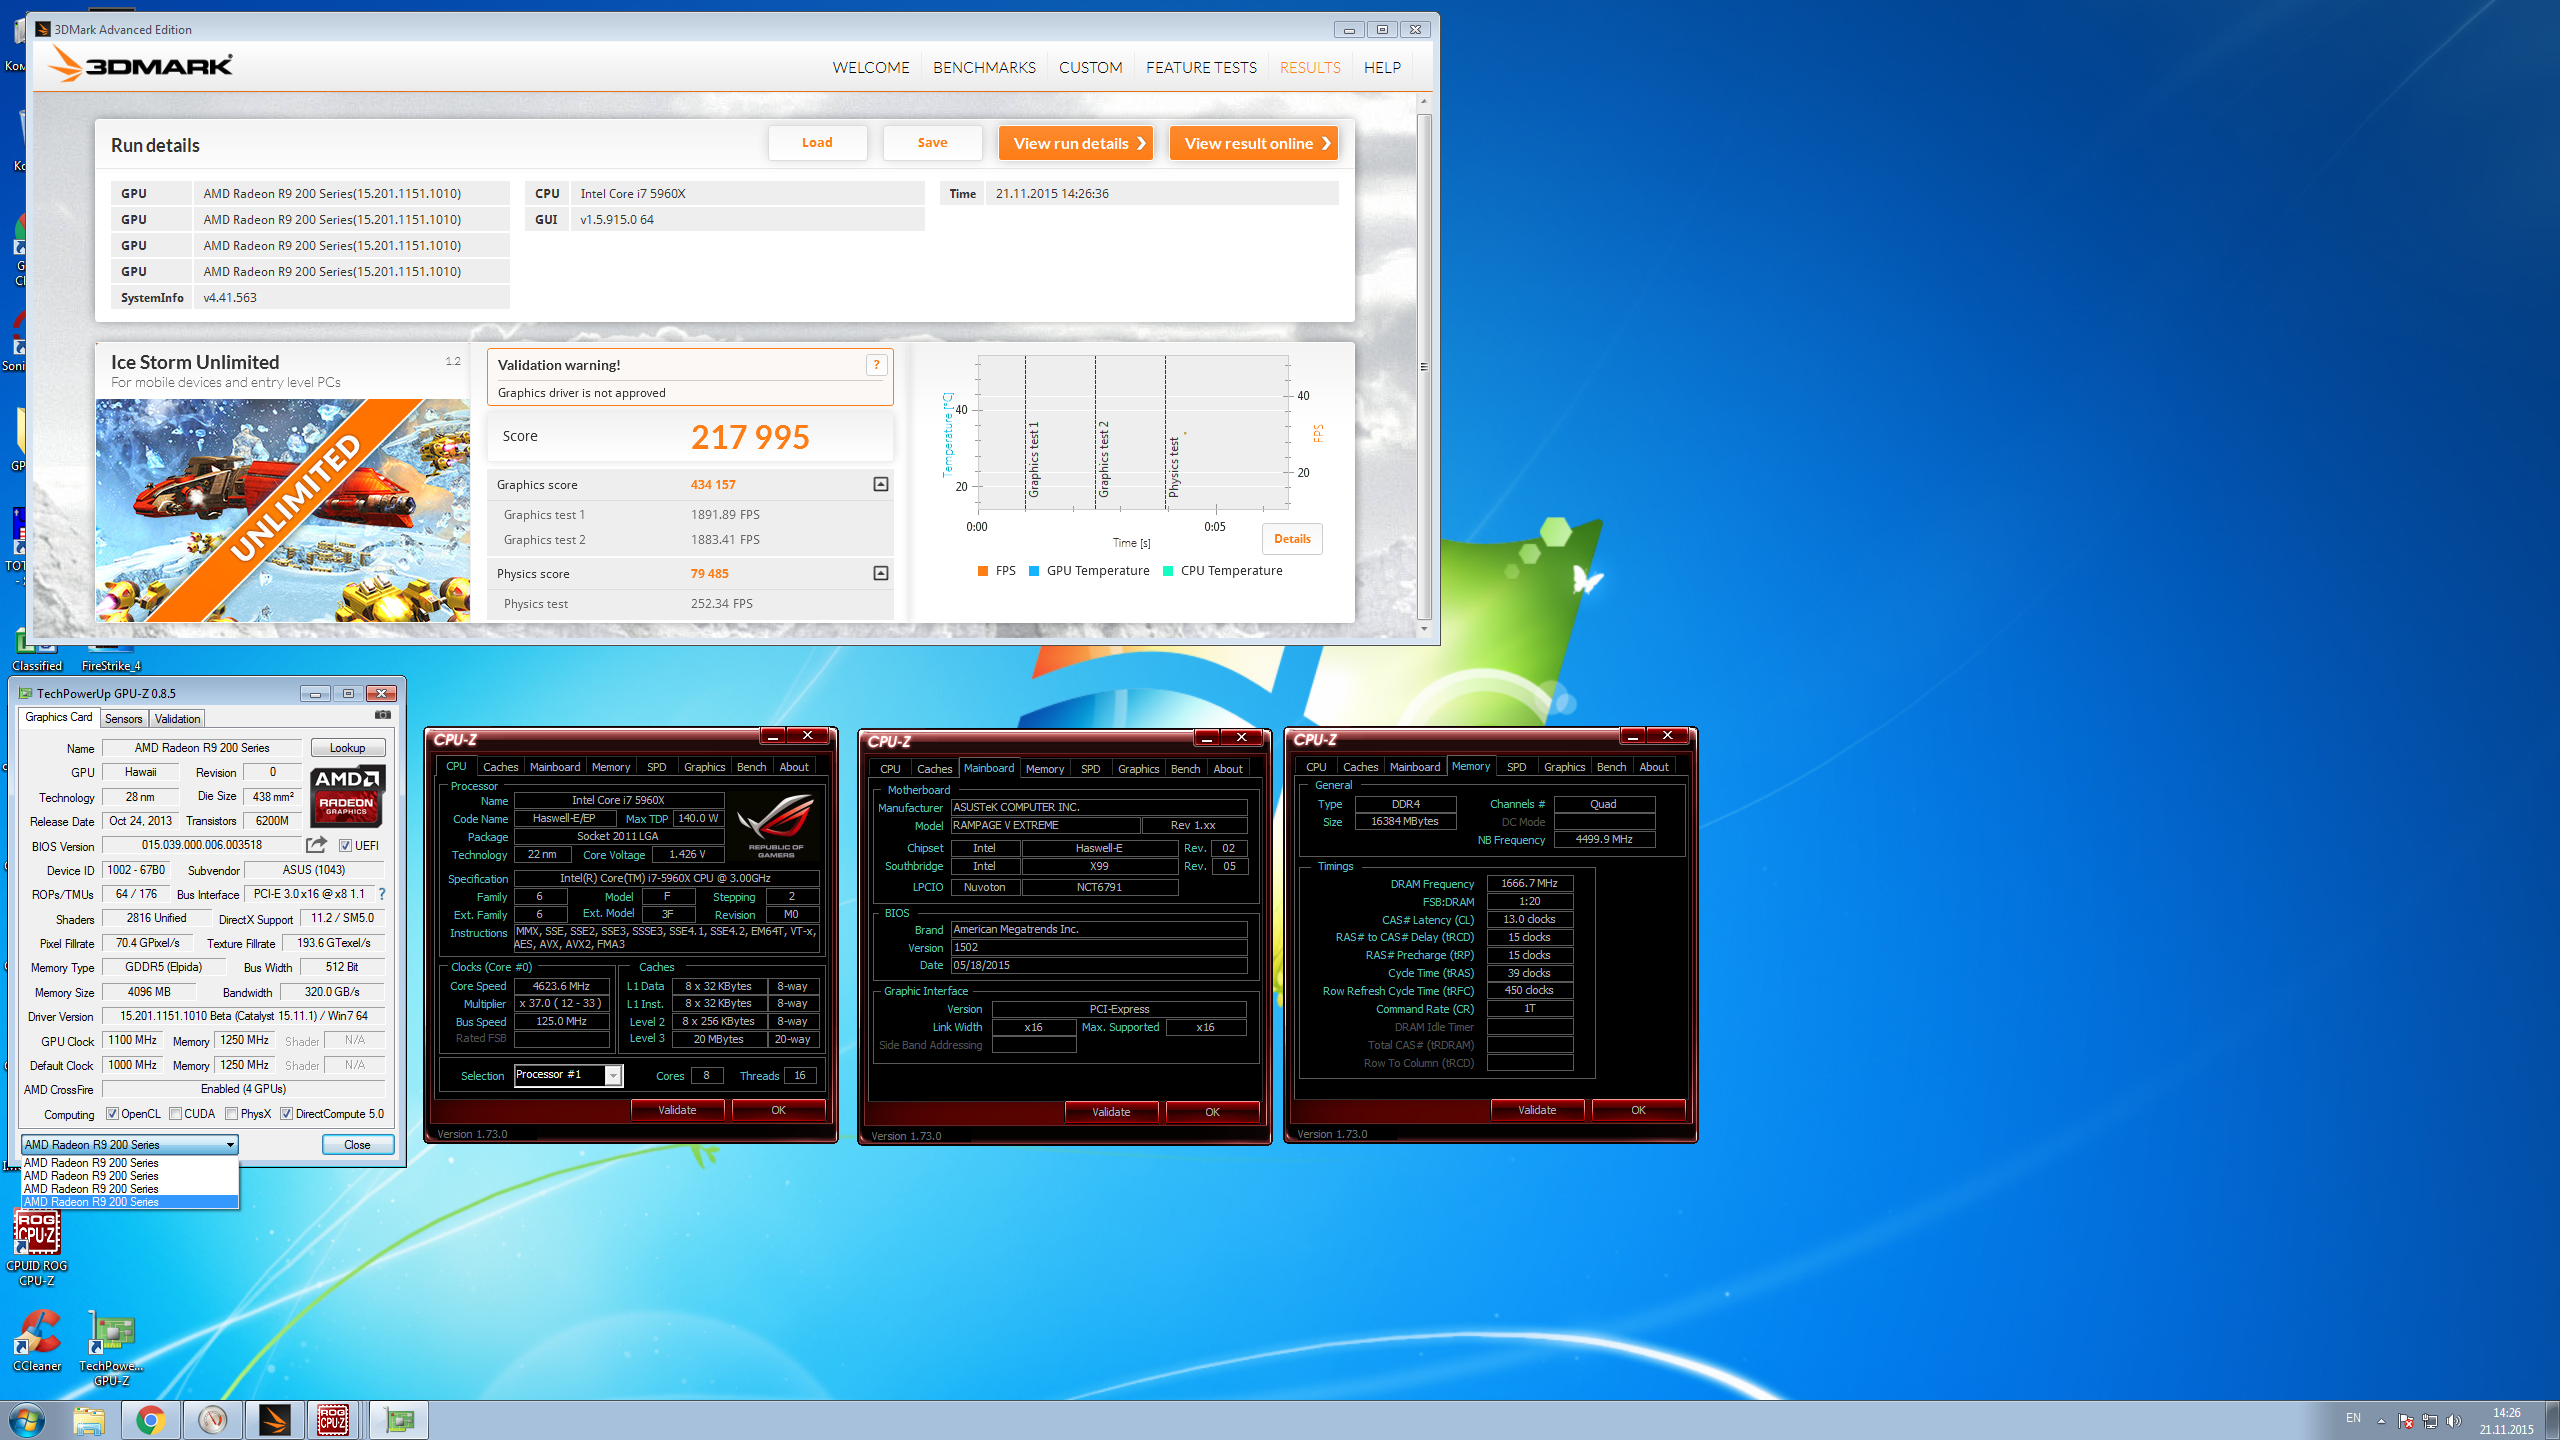The width and height of the screenshot is (2560, 1440).
Task: Click the ROG CPU-Z taskbar icon
Action: pyautogui.click(x=333, y=1420)
